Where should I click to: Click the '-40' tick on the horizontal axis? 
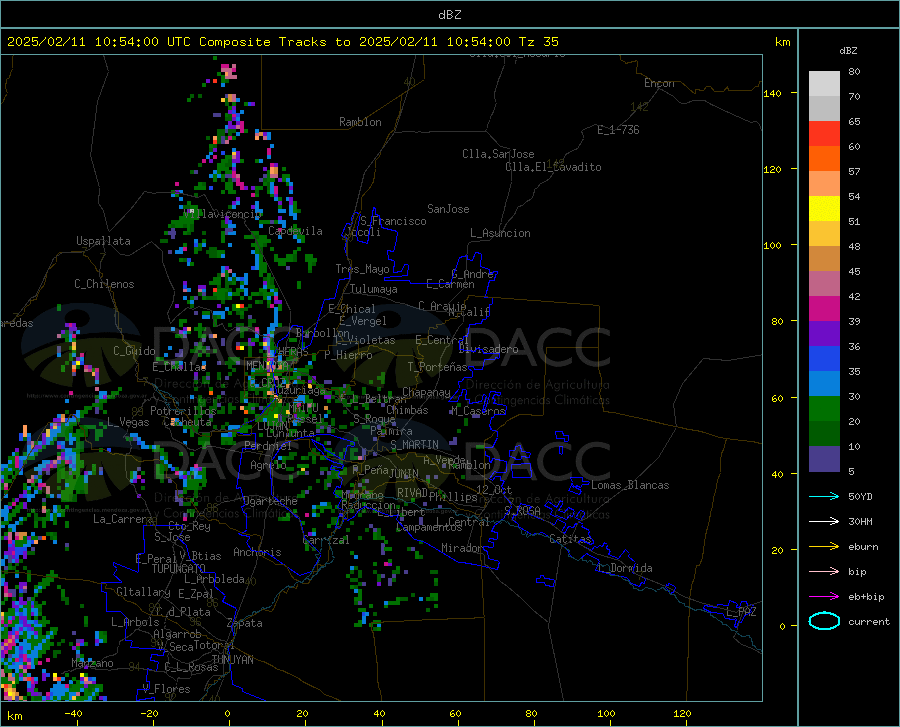[x=73, y=713]
